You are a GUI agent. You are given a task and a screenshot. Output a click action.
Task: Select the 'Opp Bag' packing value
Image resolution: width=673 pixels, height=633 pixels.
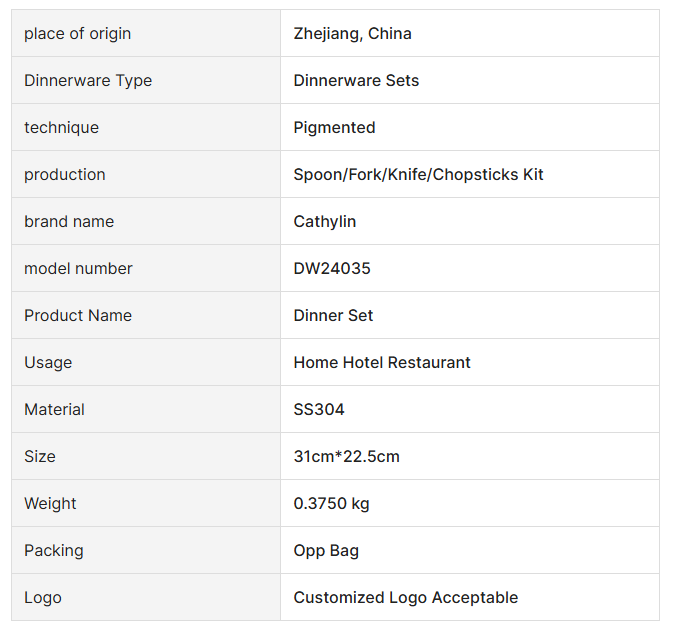pyautogui.click(x=326, y=551)
